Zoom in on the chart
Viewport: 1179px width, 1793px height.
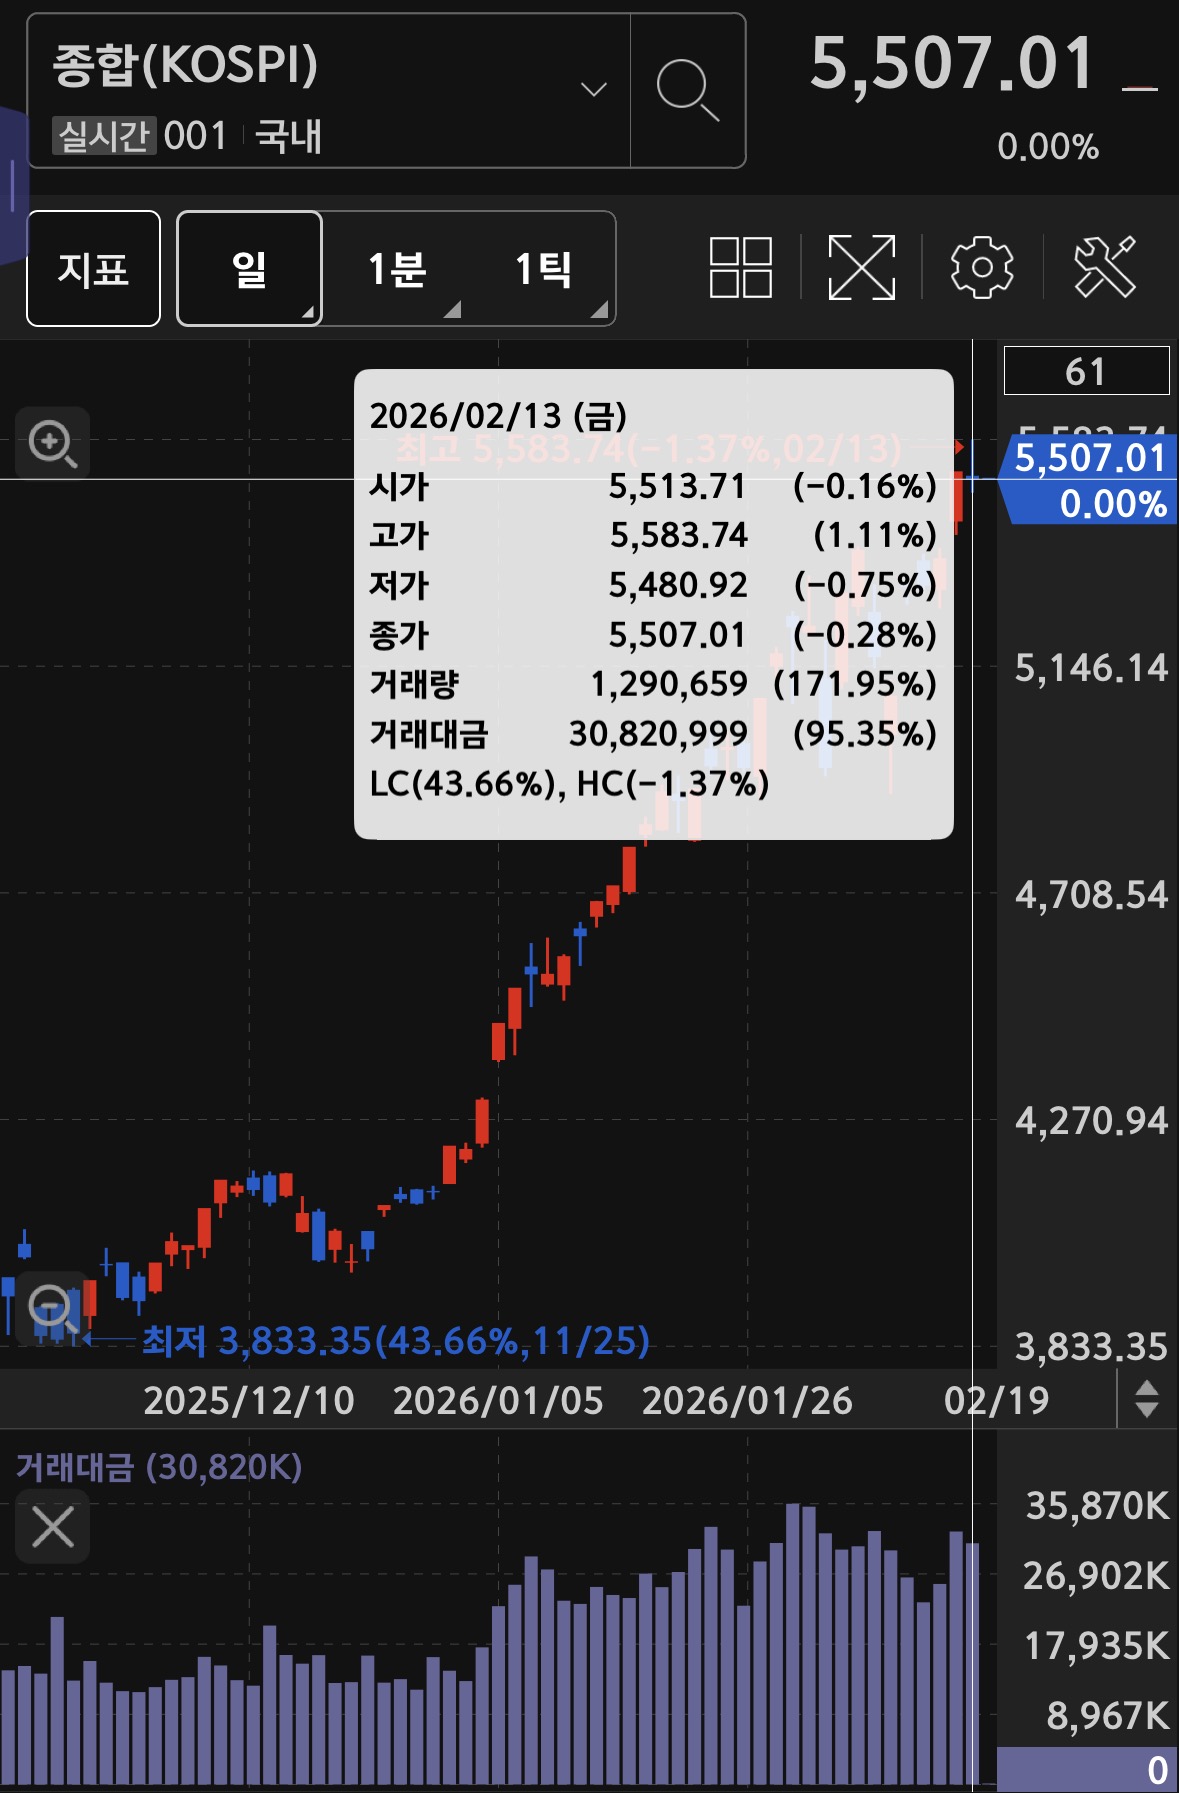[x=53, y=443]
